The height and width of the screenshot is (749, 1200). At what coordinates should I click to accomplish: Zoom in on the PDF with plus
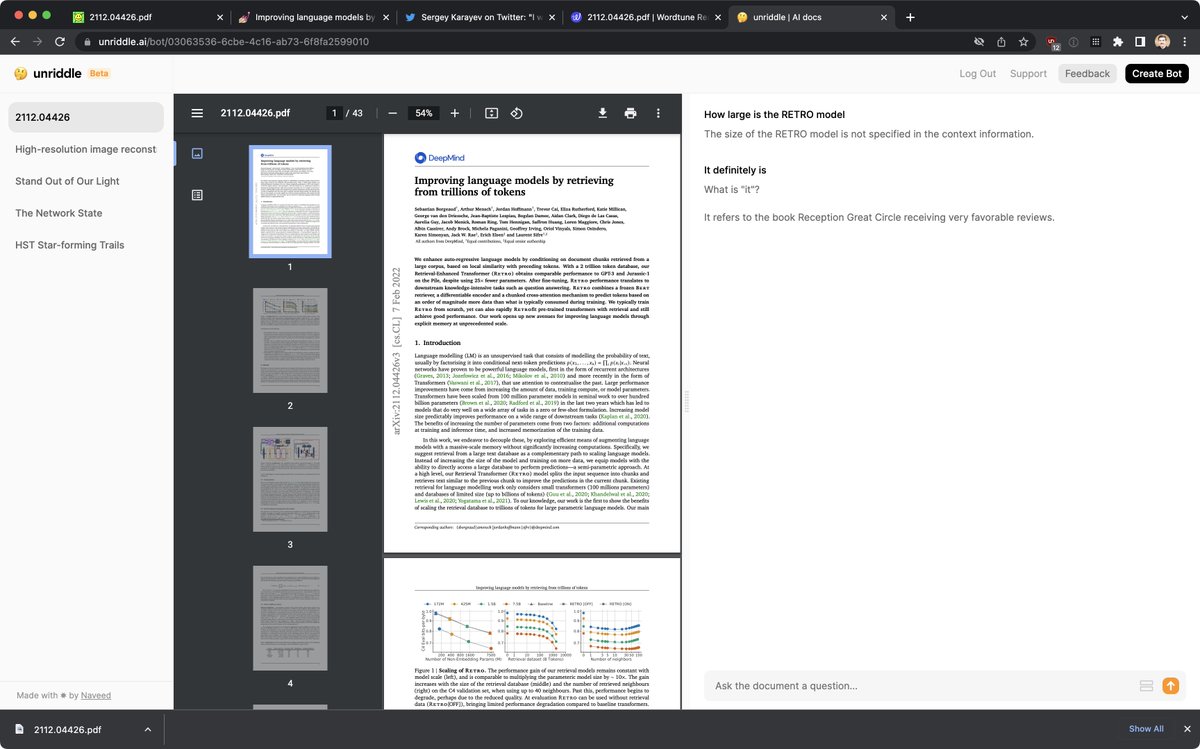pyautogui.click(x=455, y=114)
